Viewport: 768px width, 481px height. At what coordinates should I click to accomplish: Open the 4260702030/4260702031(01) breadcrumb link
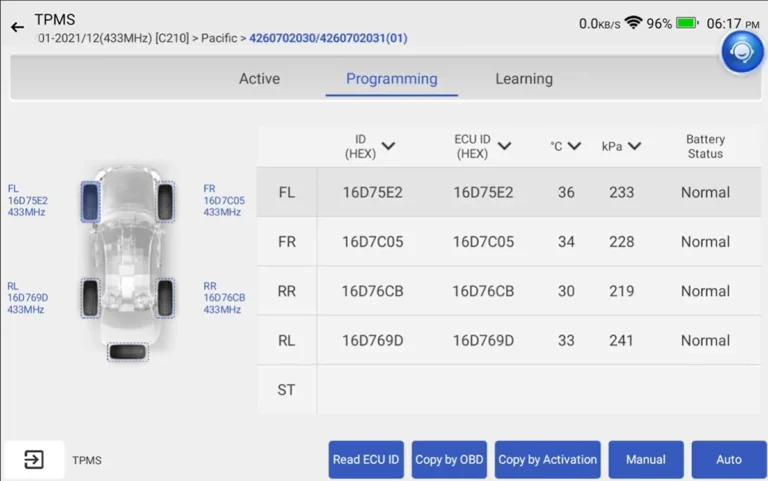[x=328, y=38]
